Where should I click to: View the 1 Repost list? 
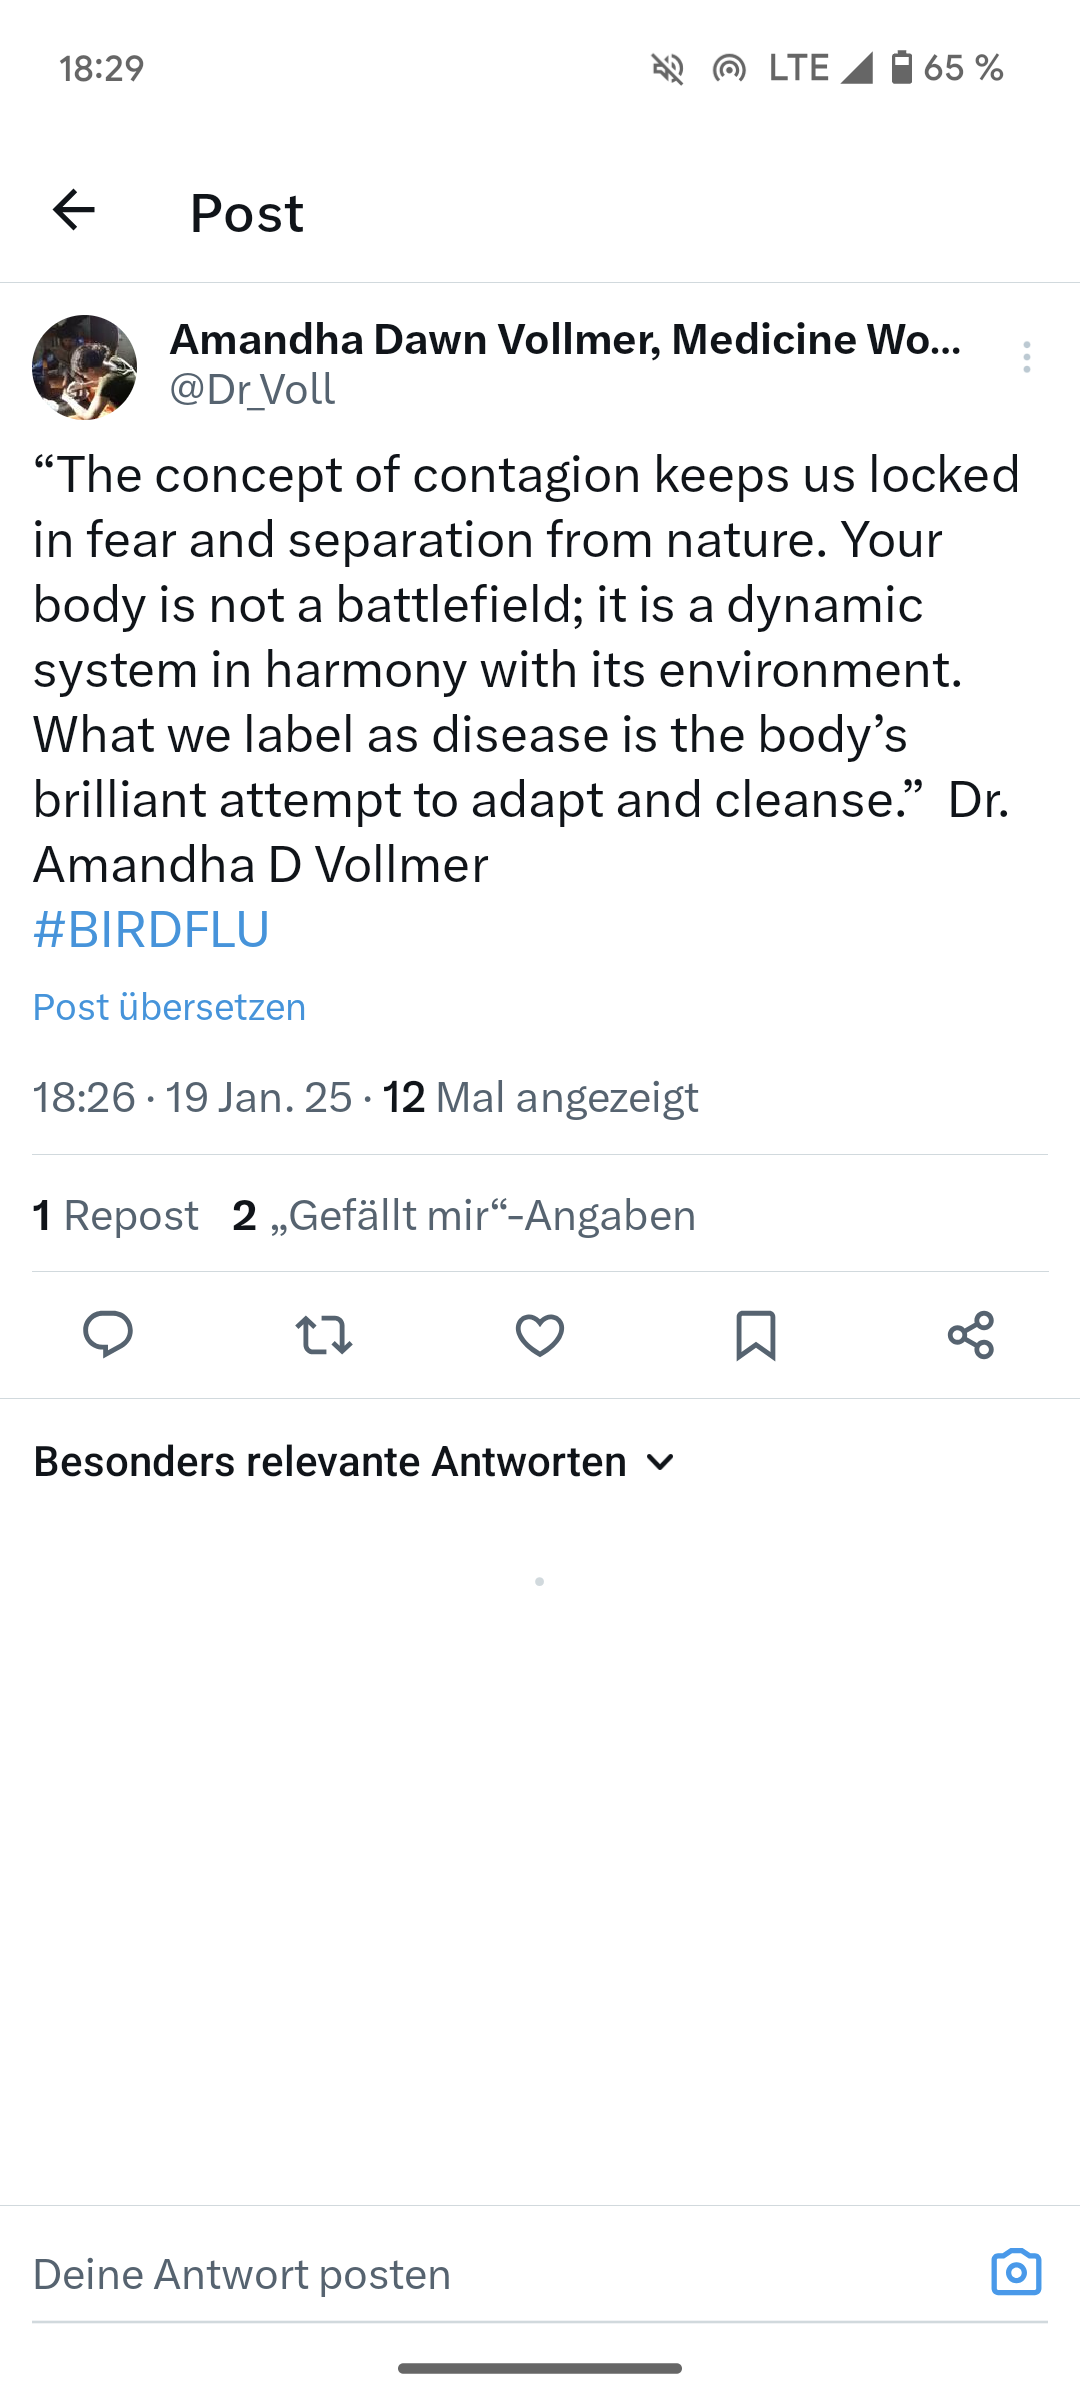click(116, 1216)
